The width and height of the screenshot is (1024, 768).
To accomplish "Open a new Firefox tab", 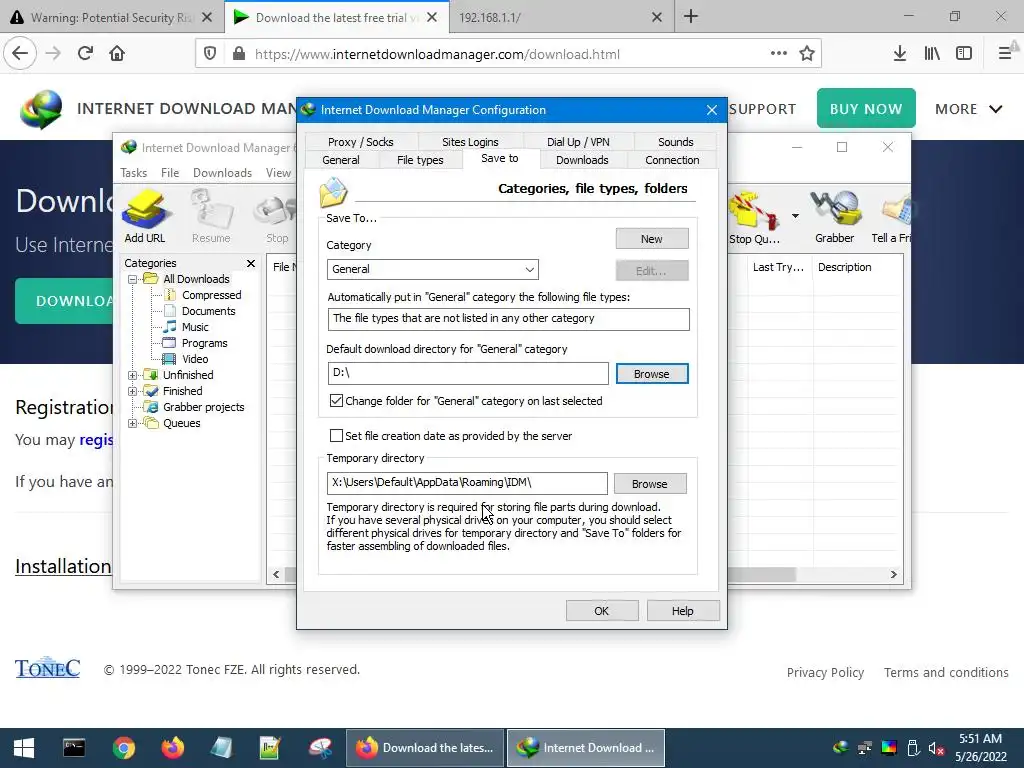I will [x=691, y=17].
